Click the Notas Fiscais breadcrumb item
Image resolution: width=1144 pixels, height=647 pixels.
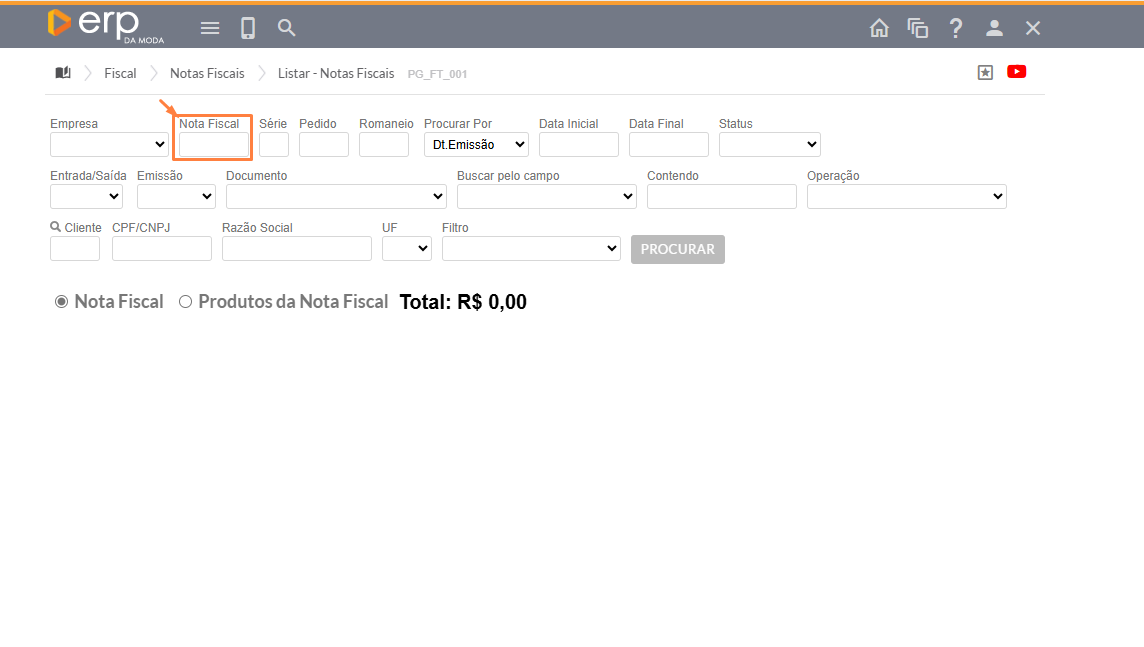[x=207, y=73]
